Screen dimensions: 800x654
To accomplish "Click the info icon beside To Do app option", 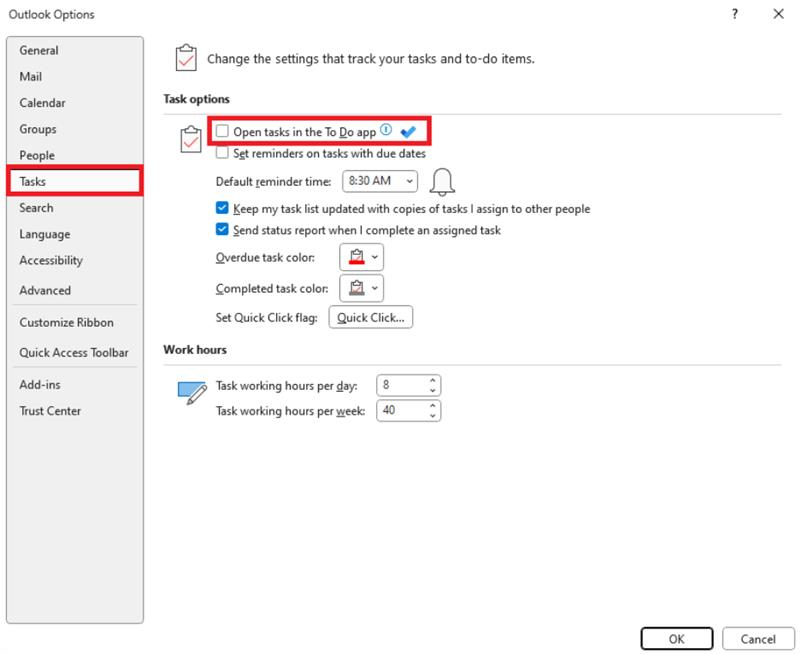I will coord(386,130).
